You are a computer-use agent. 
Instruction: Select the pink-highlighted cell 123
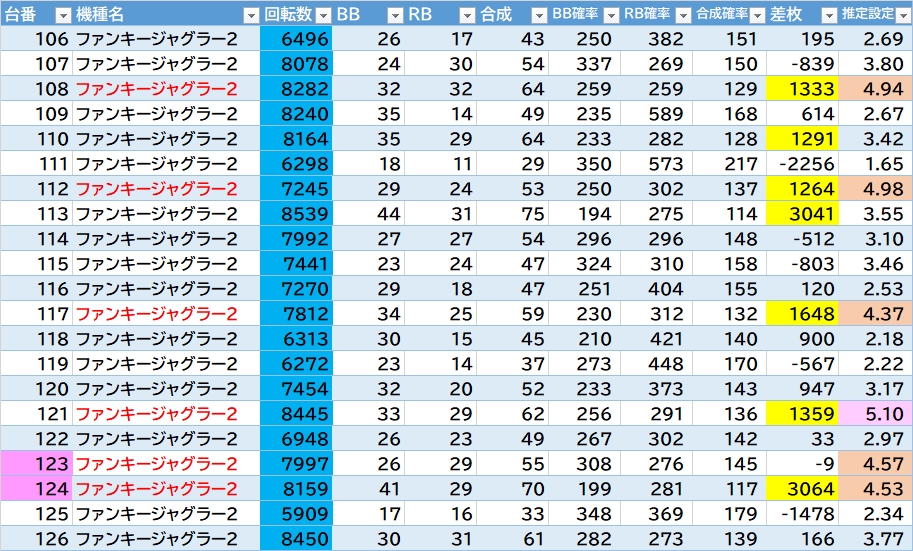tap(36, 464)
